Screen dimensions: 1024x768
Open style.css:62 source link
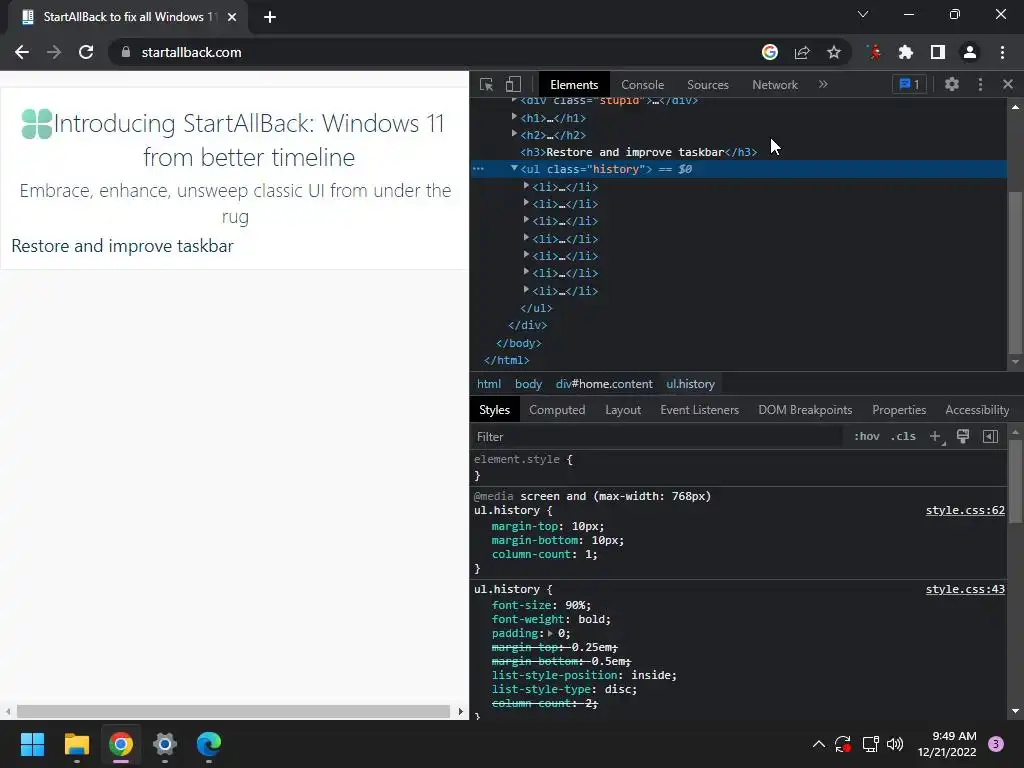965,510
